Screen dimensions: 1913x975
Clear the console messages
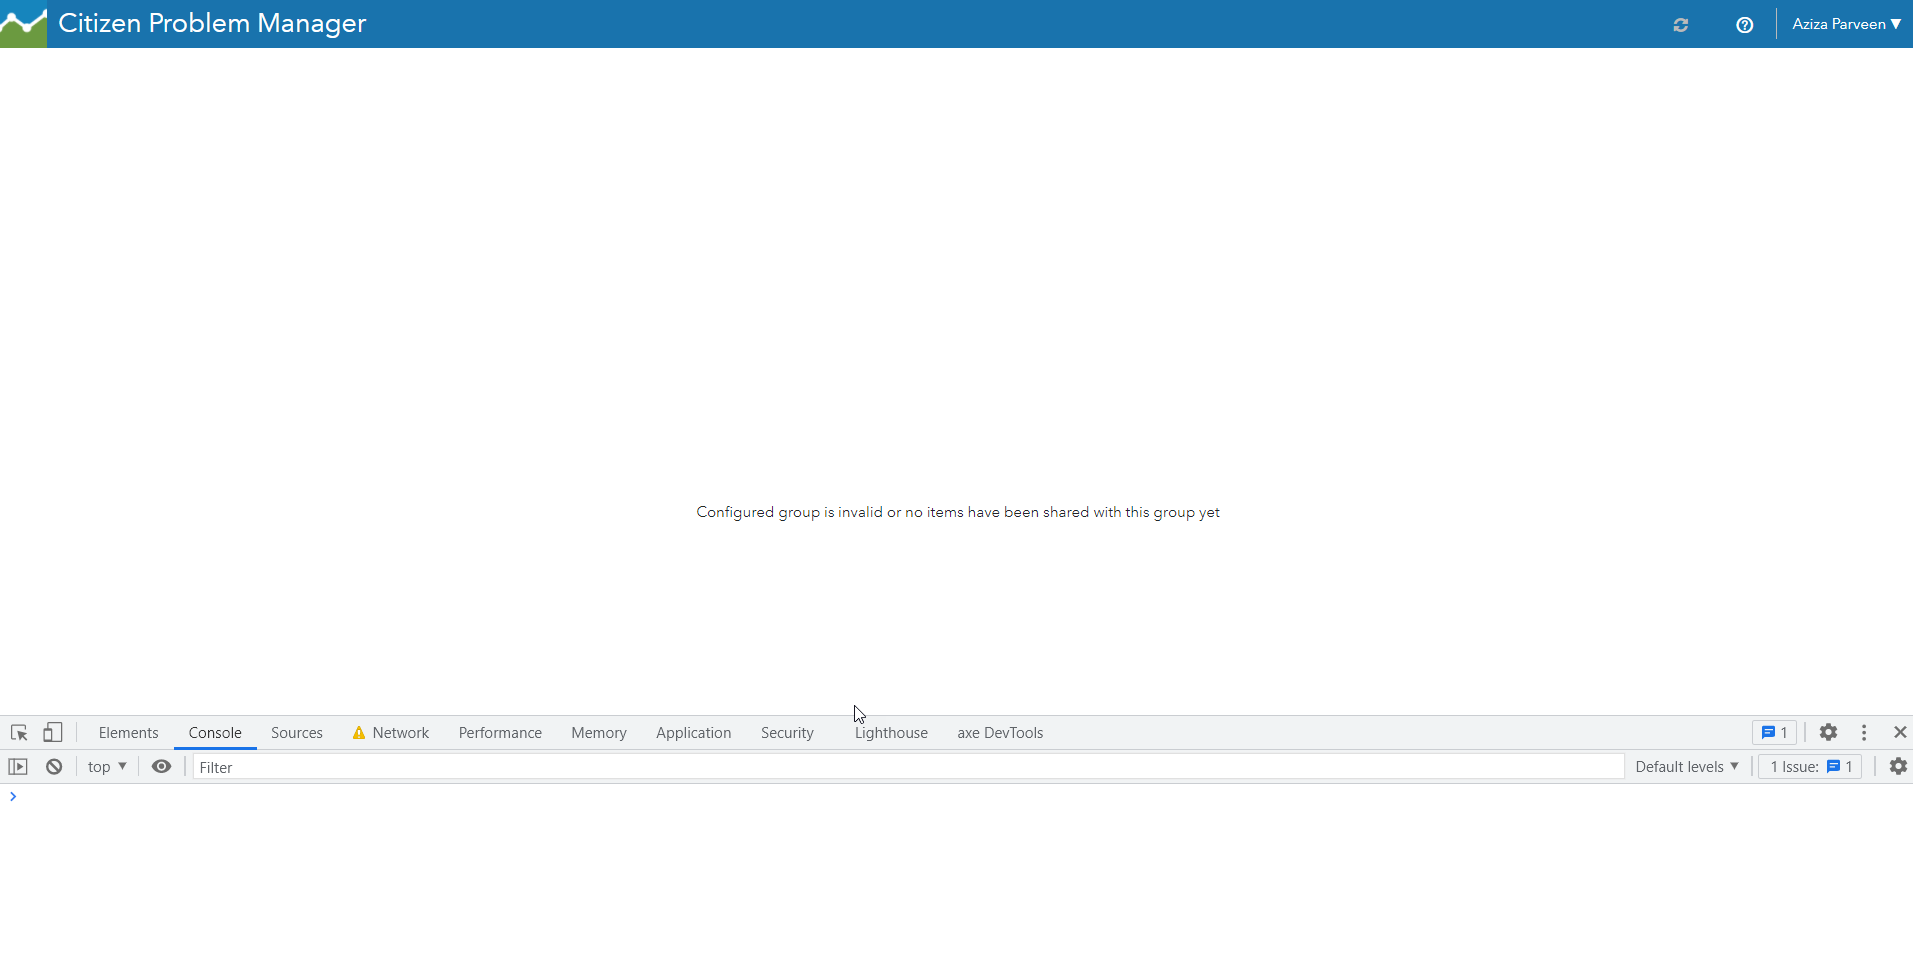click(53, 766)
